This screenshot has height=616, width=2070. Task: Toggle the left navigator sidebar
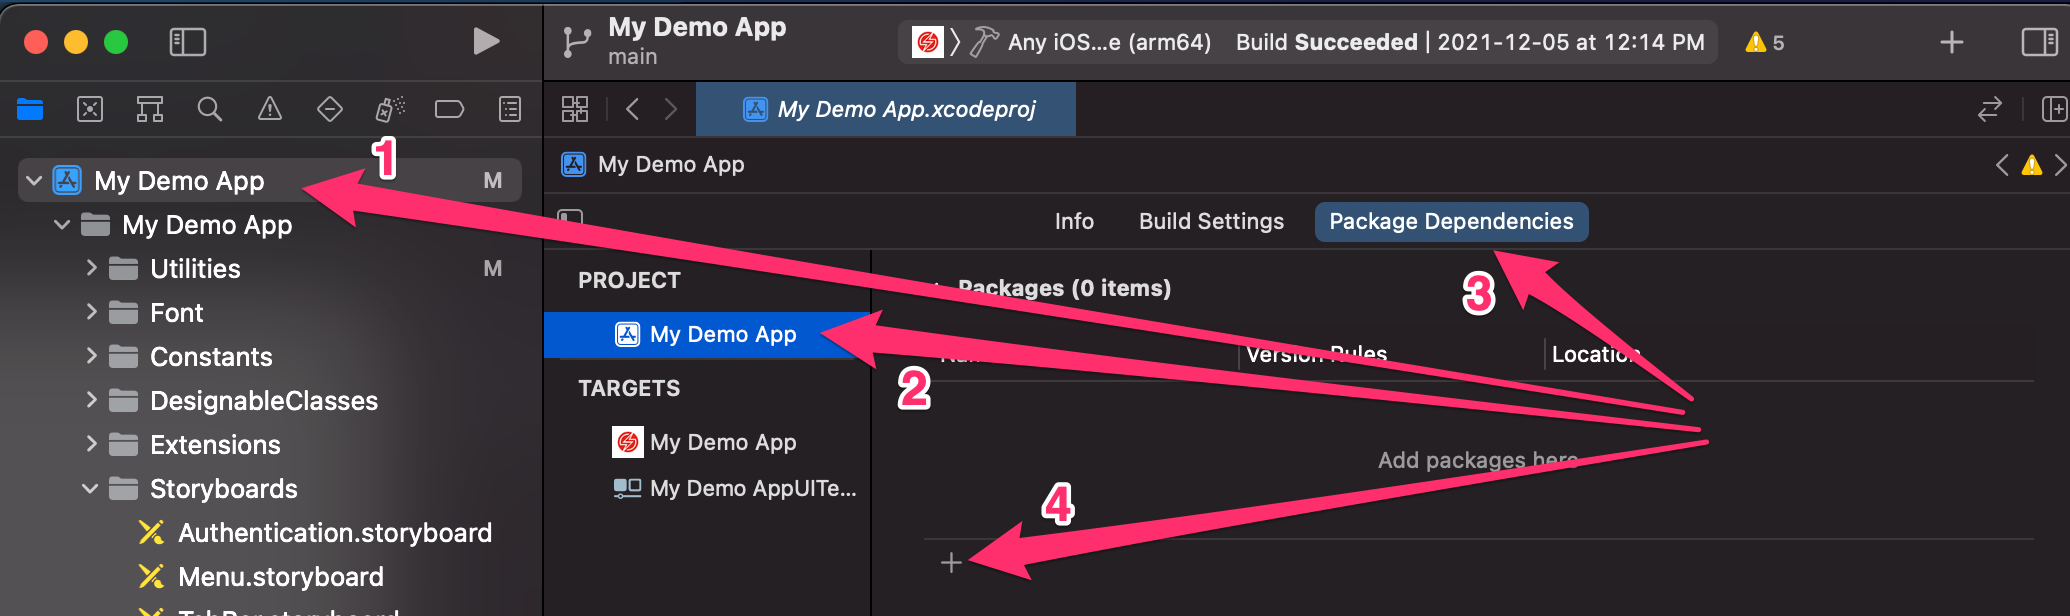click(188, 42)
